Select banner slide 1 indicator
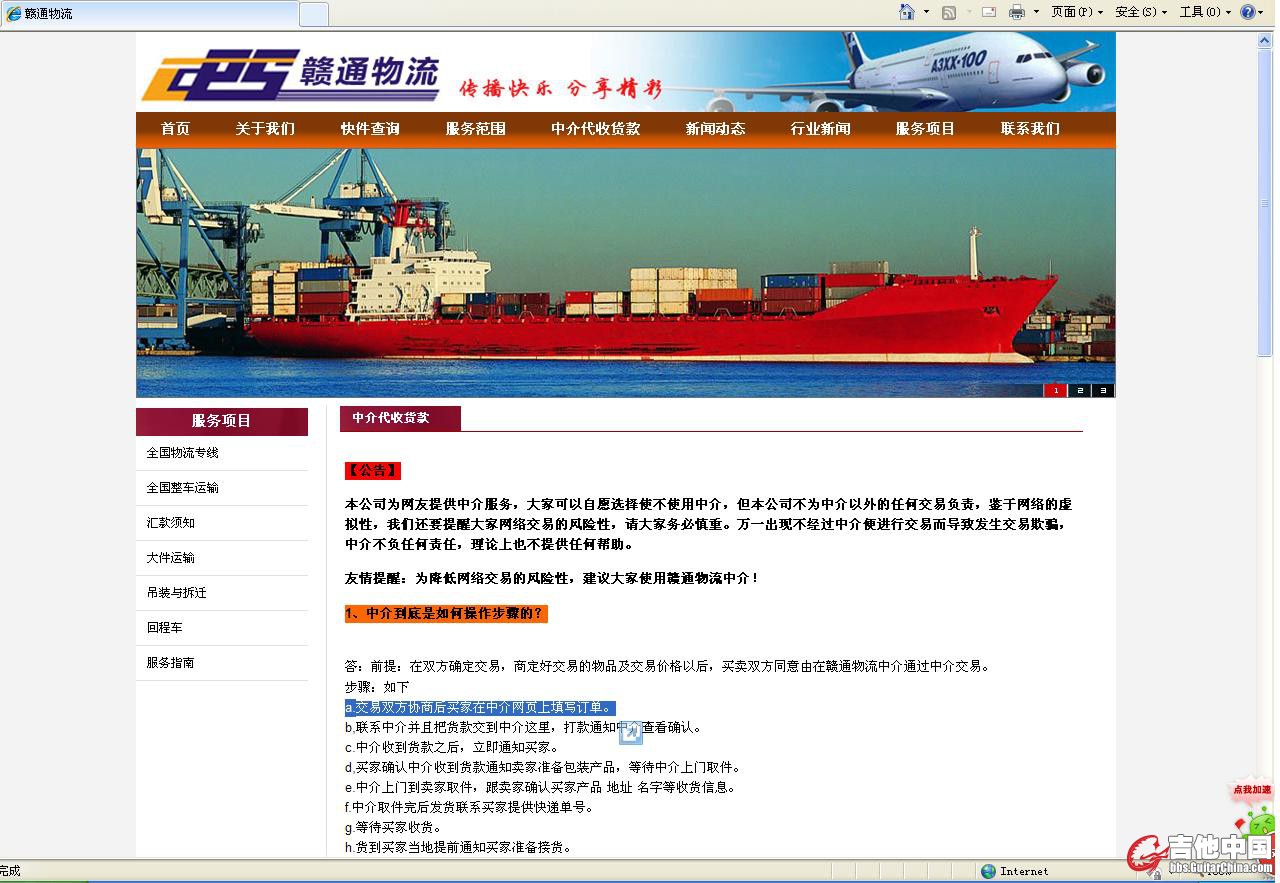This screenshot has height=883, width=1280. point(1055,390)
